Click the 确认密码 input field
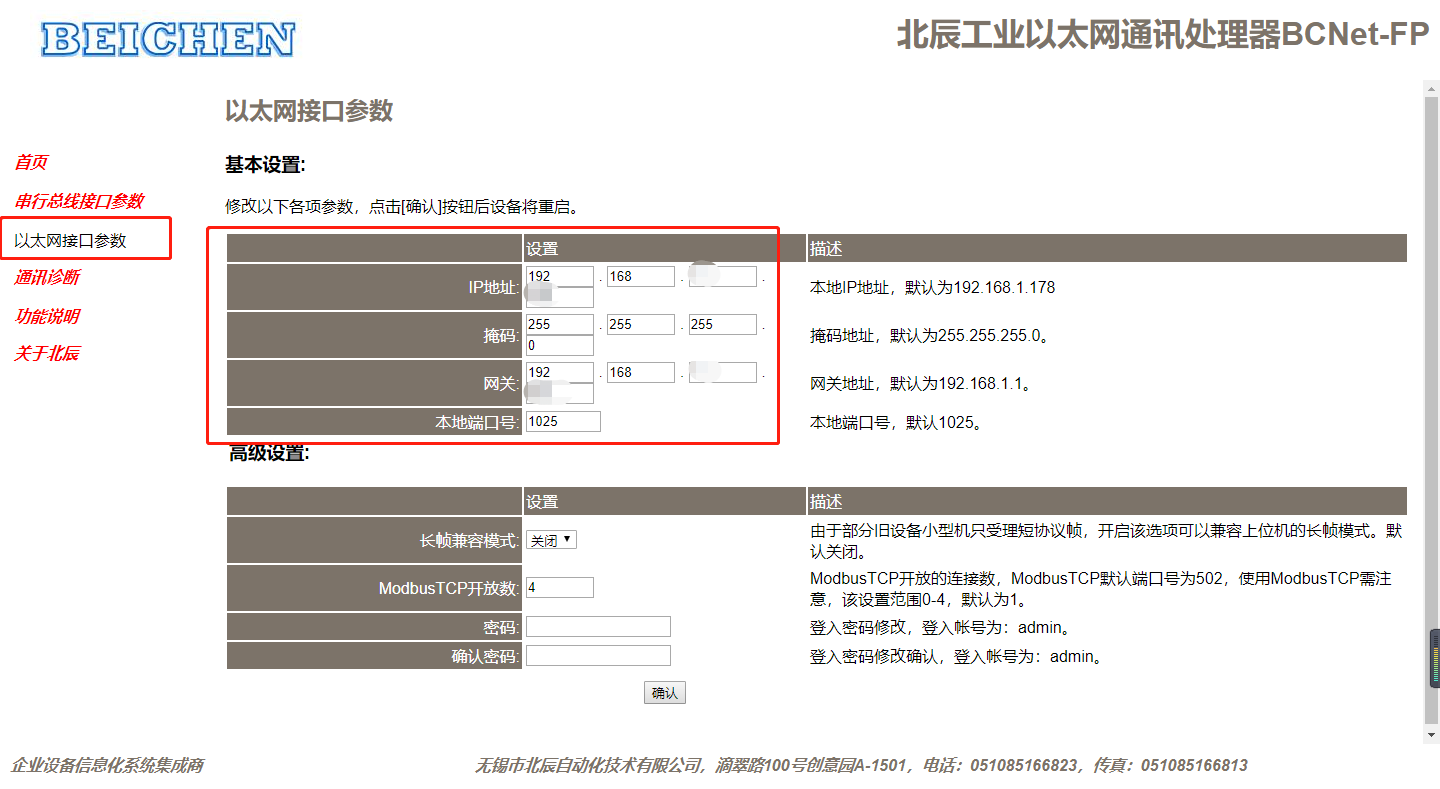Image resolution: width=1440 pixels, height=789 pixels. (x=598, y=655)
